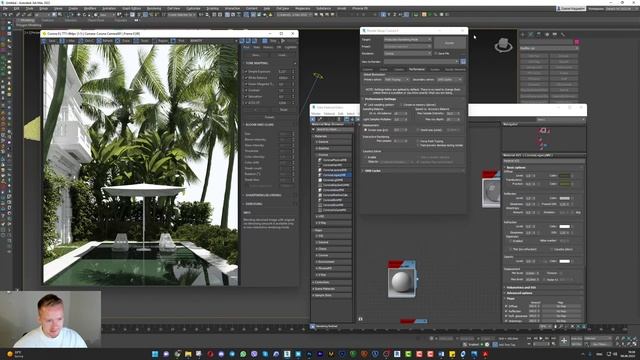This screenshot has width=640, height=360.
Task: Click the Play Animation button
Action: coord(542,338)
